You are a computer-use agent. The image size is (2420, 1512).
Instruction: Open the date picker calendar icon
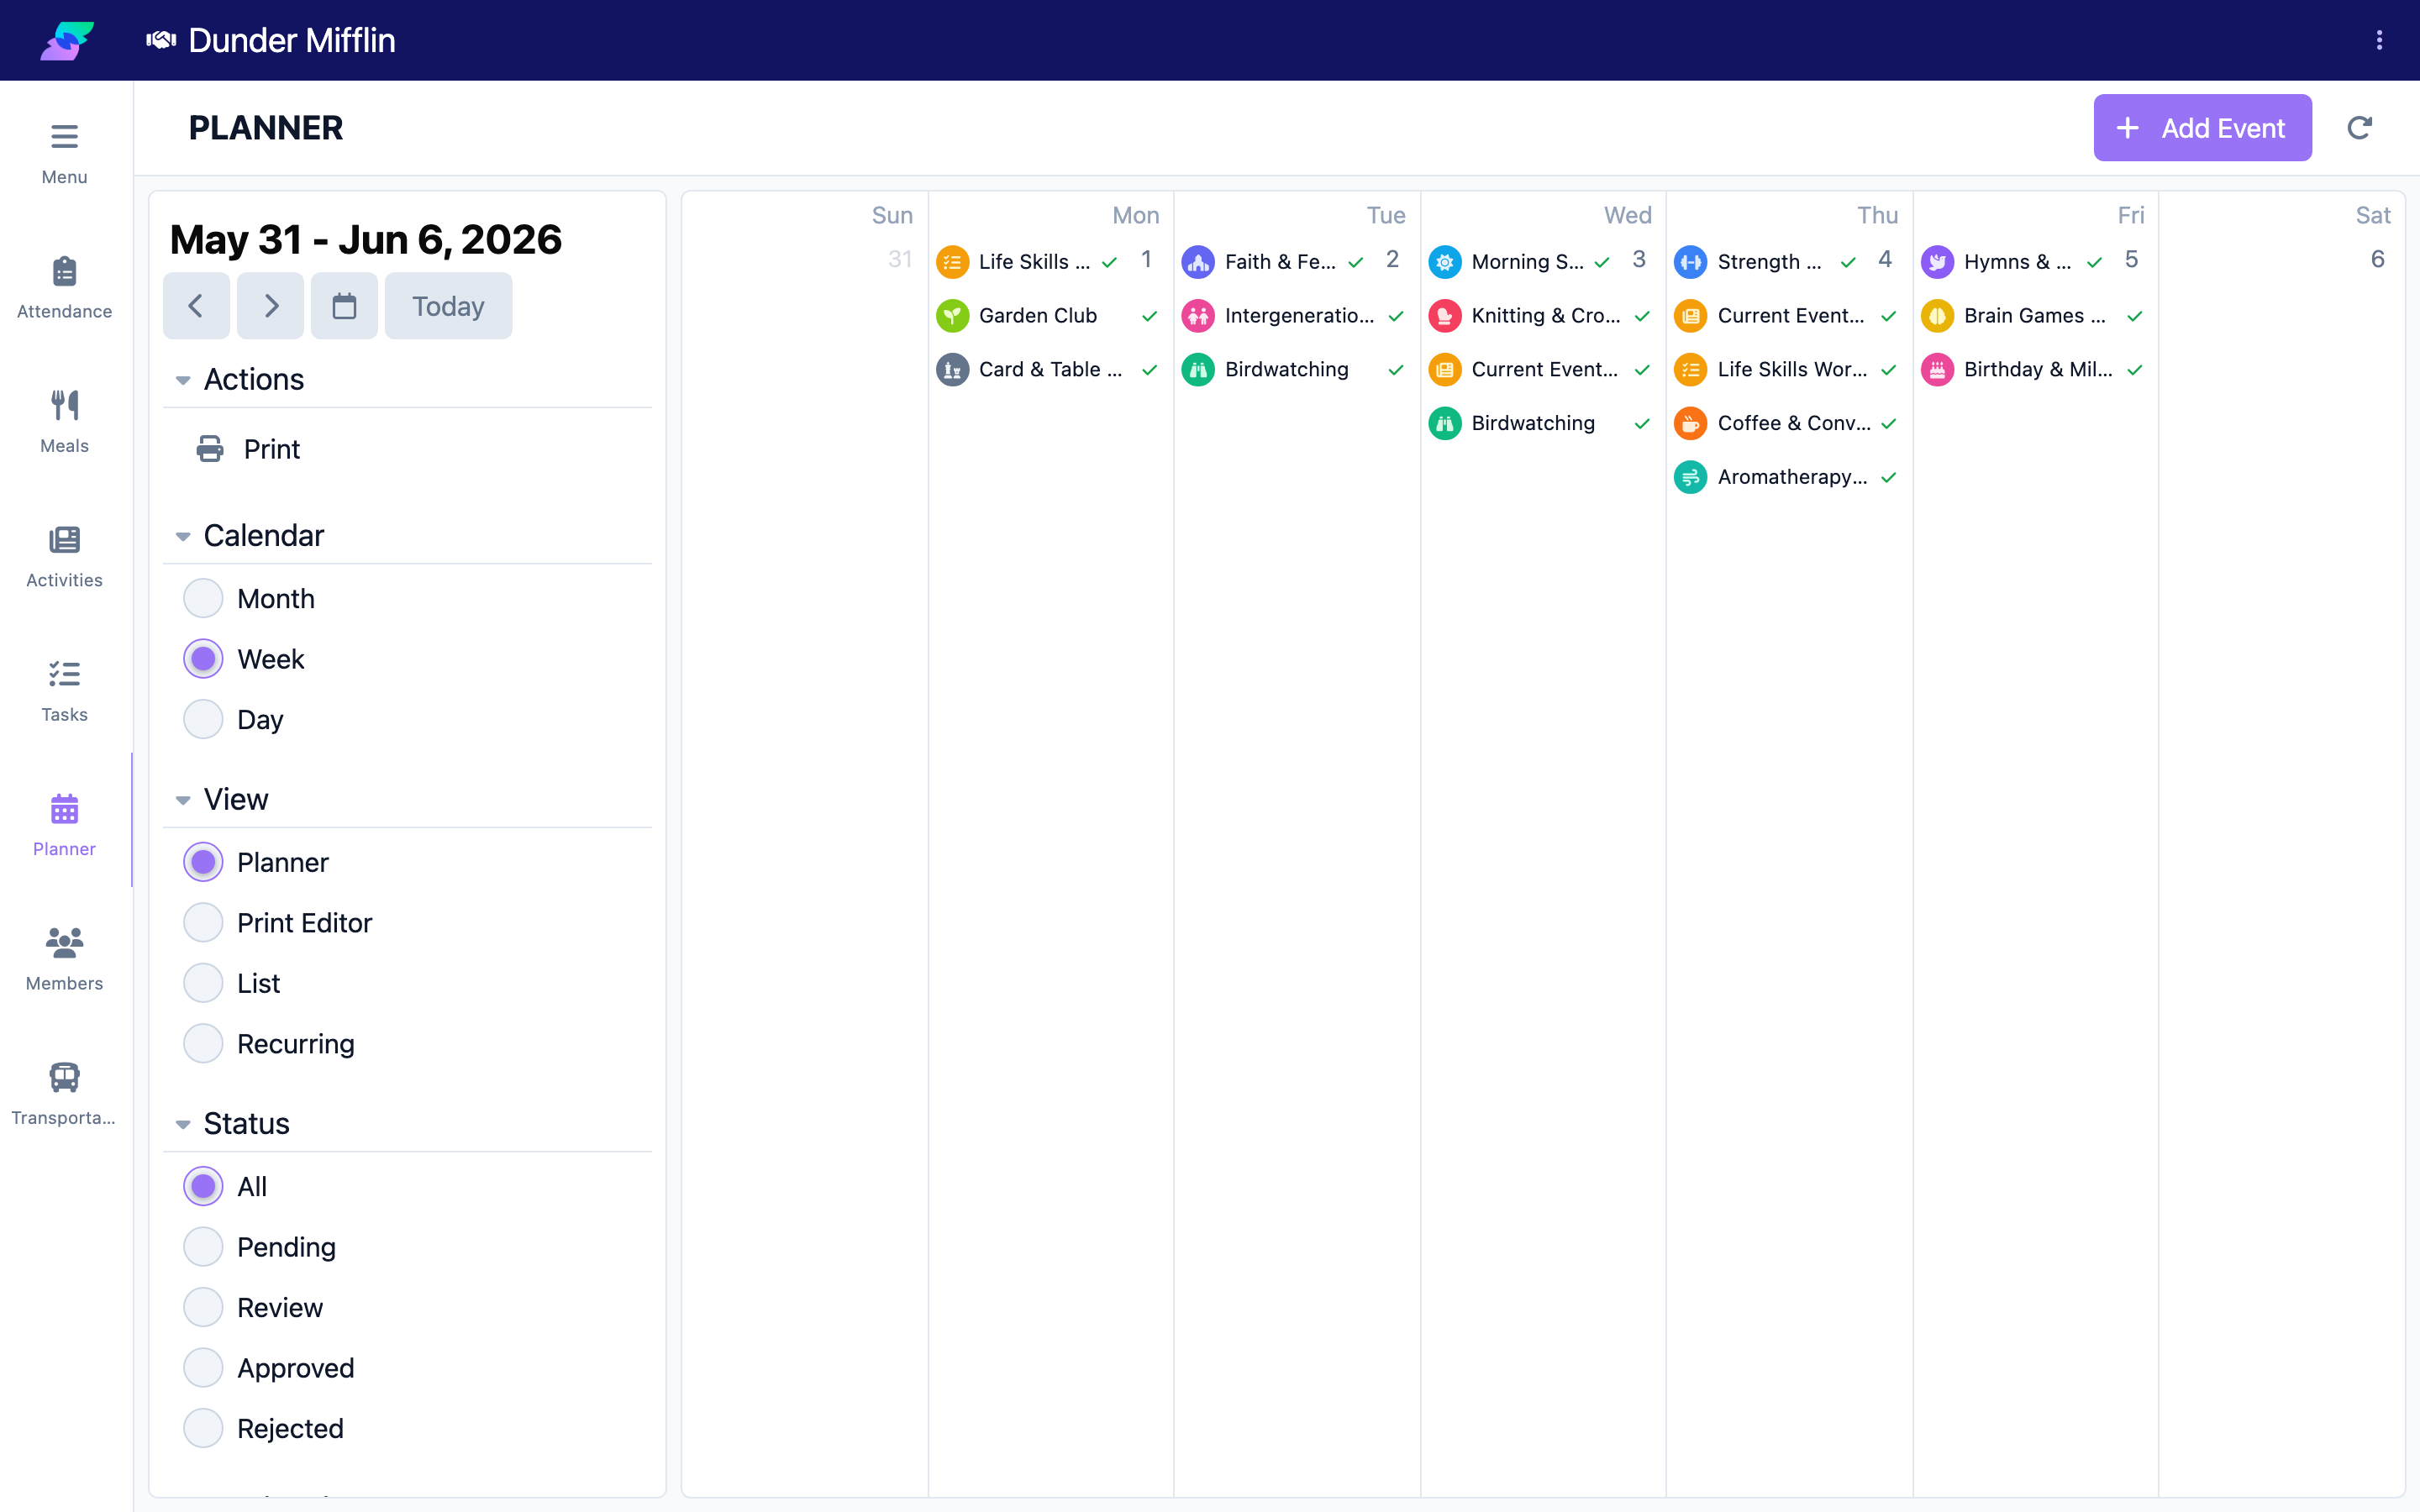point(344,306)
